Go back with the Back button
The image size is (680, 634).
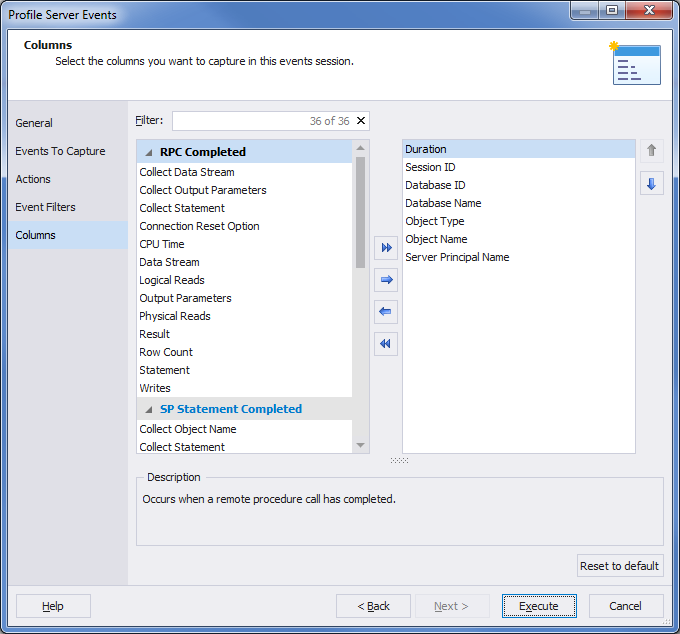coord(373,606)
